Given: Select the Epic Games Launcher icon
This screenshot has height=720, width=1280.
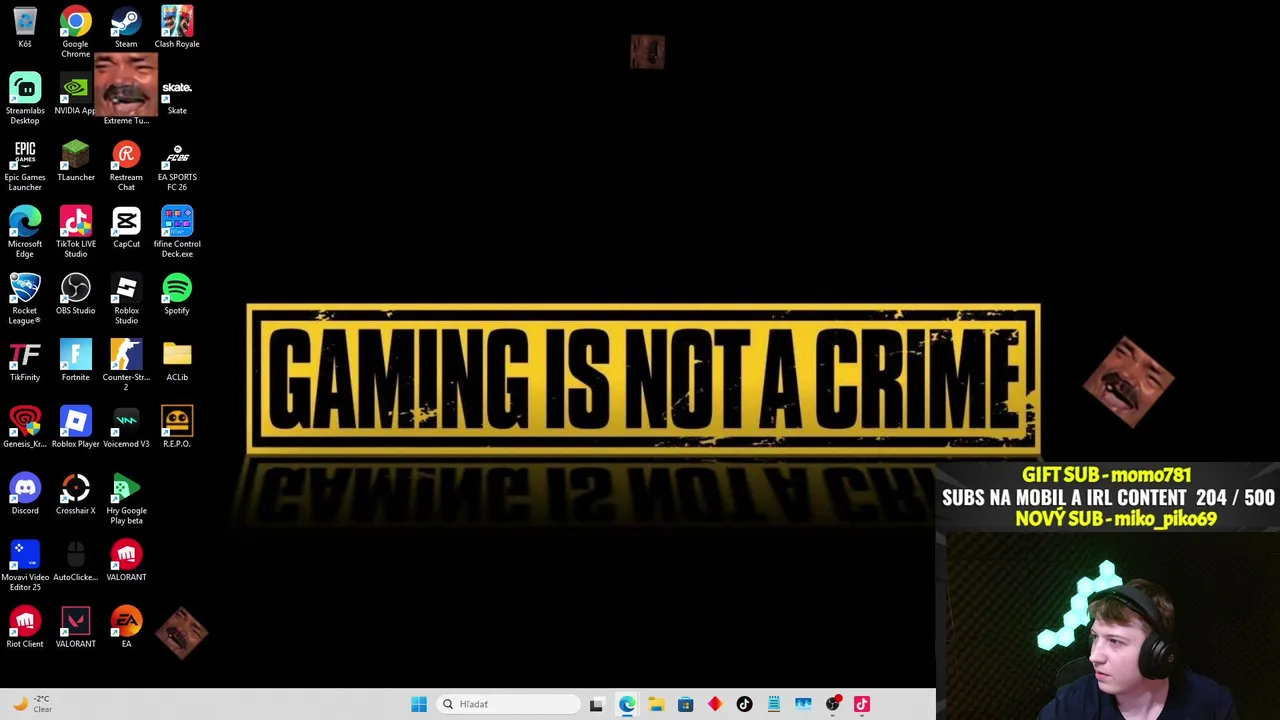Looking at the screenshot, I should 25,165.
